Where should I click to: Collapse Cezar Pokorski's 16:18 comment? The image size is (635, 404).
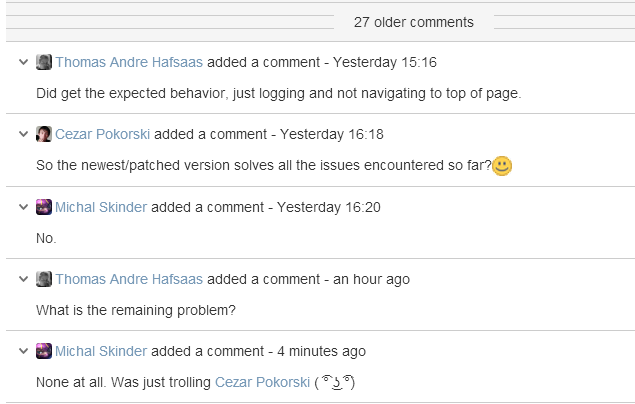[x=23, y=134]
